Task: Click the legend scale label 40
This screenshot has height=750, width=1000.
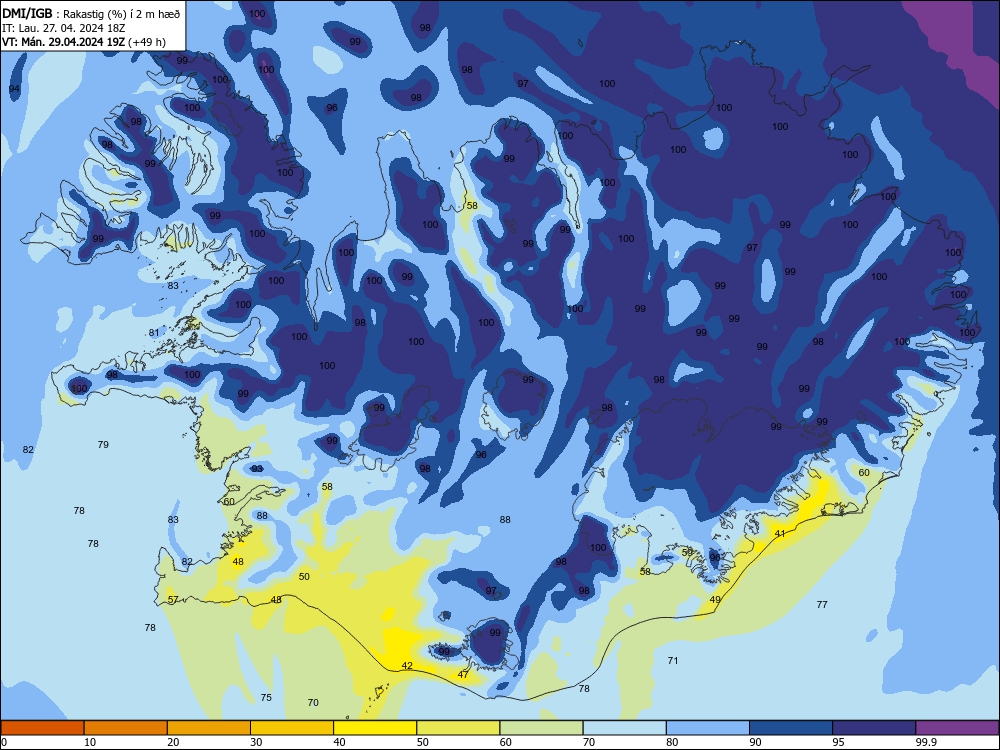Action: 339,742
